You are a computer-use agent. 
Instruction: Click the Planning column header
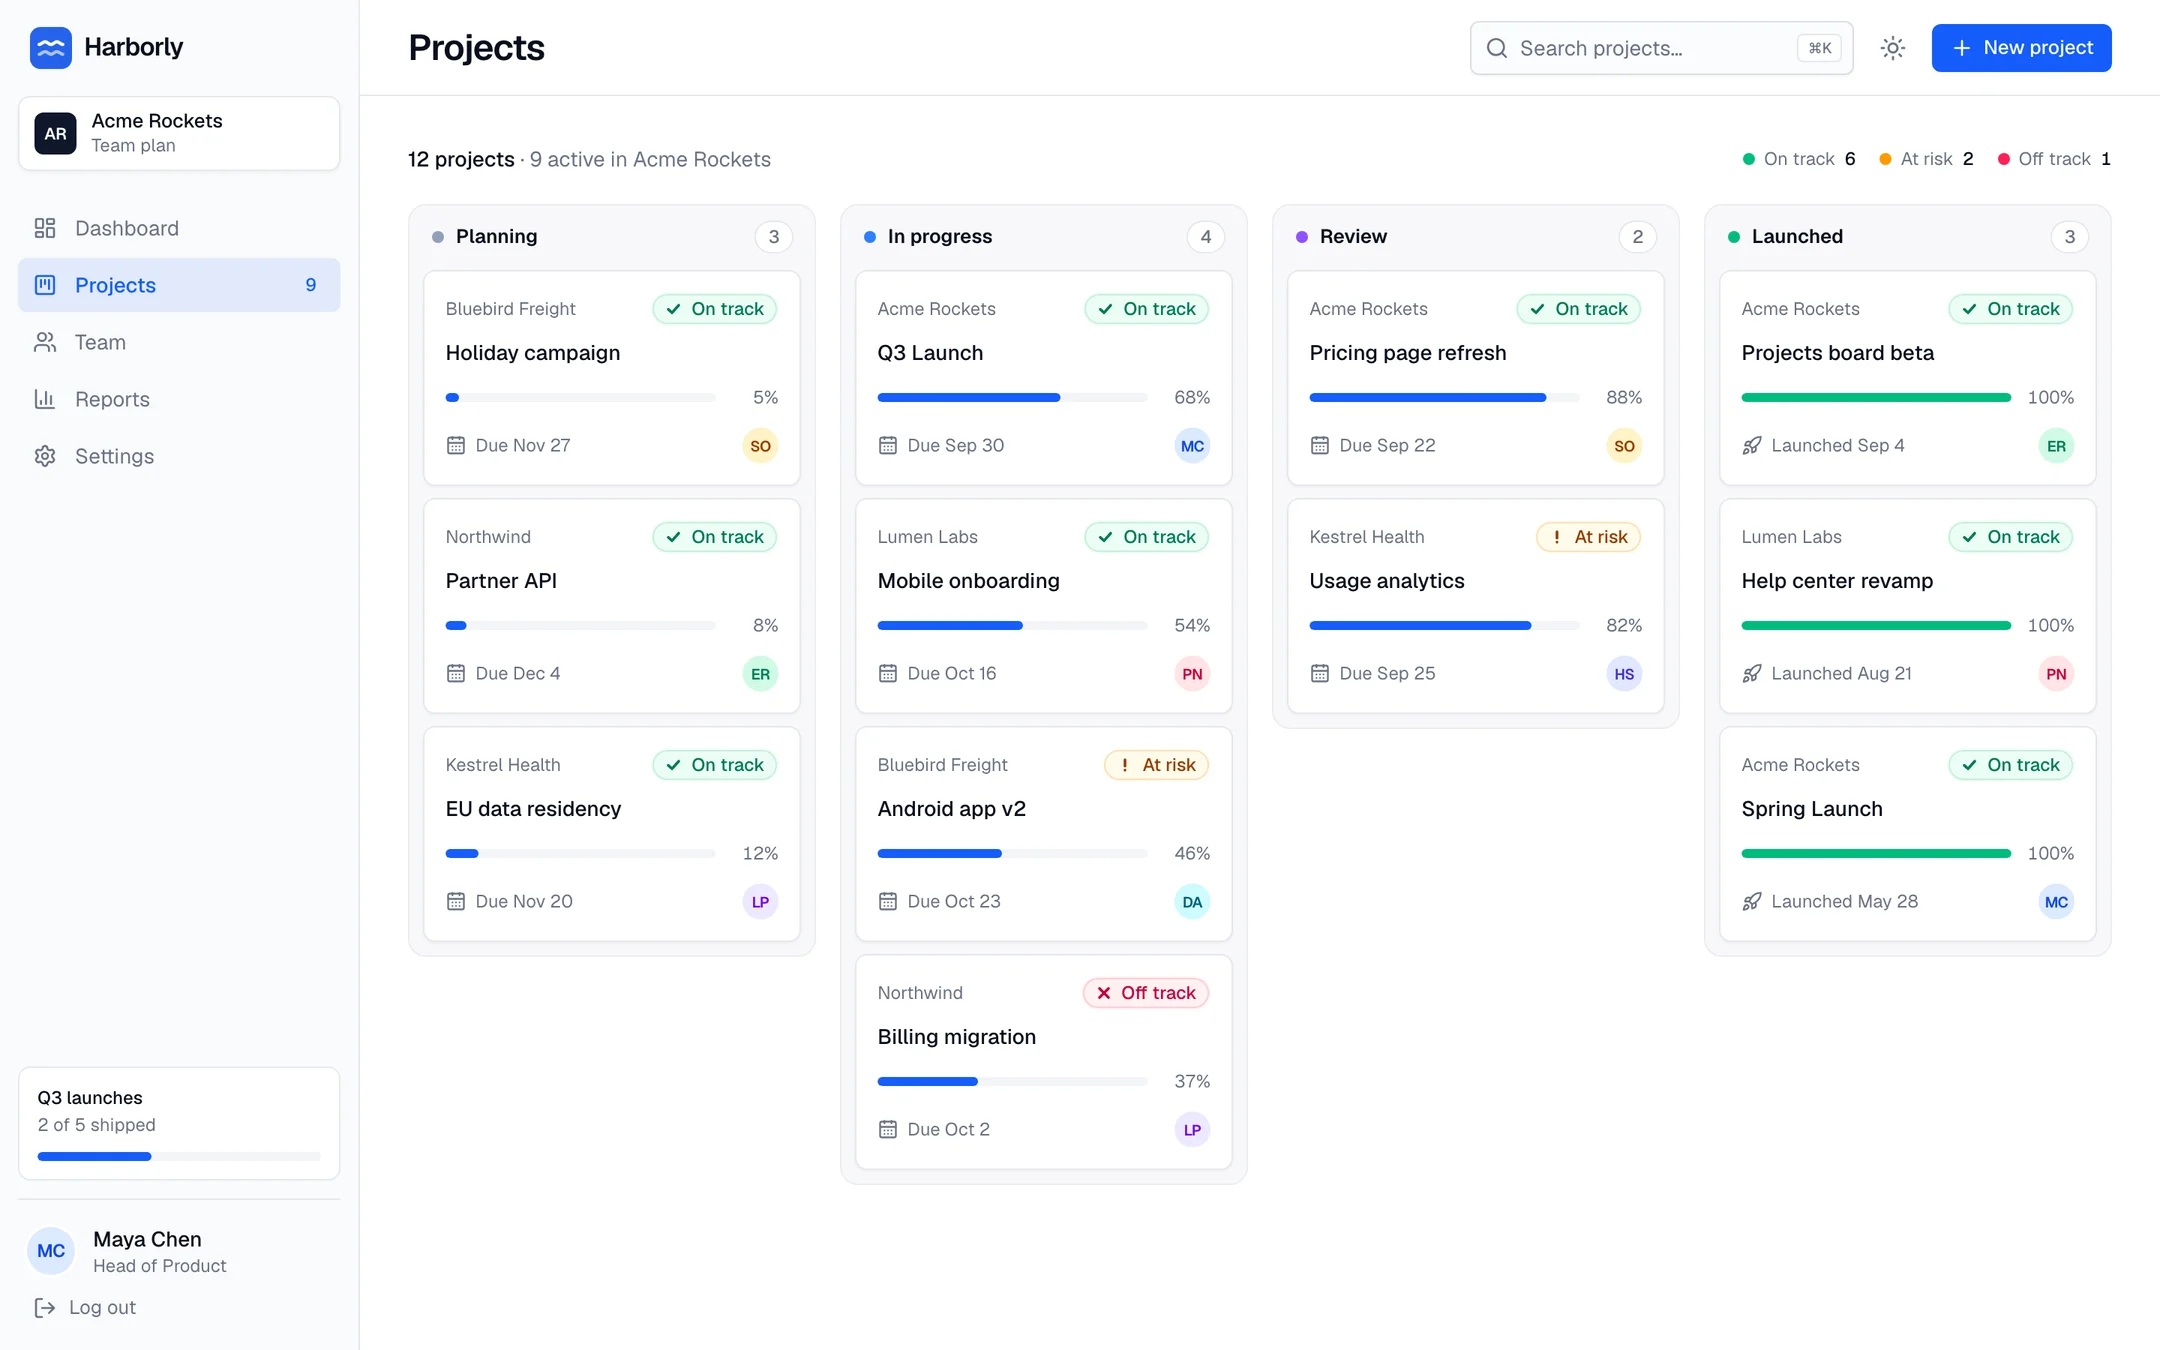612,237
